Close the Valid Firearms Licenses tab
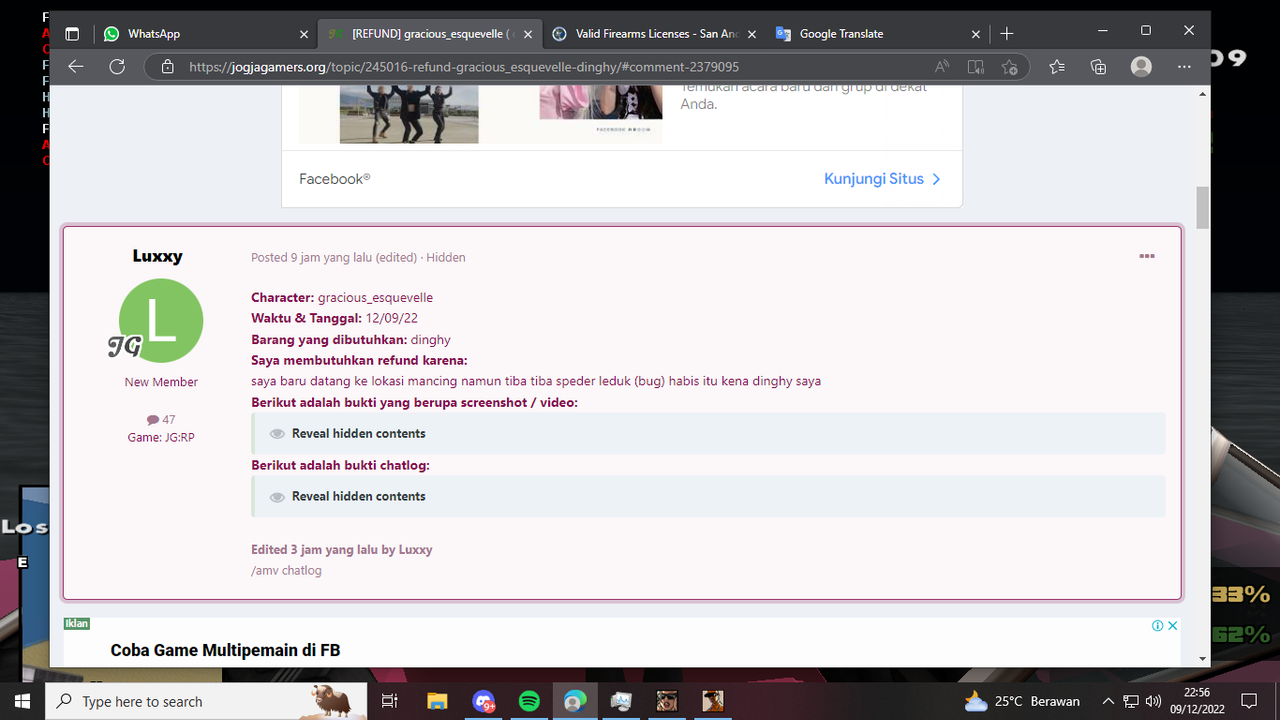This screenshot has width=1280, height=720. [752, 34]
